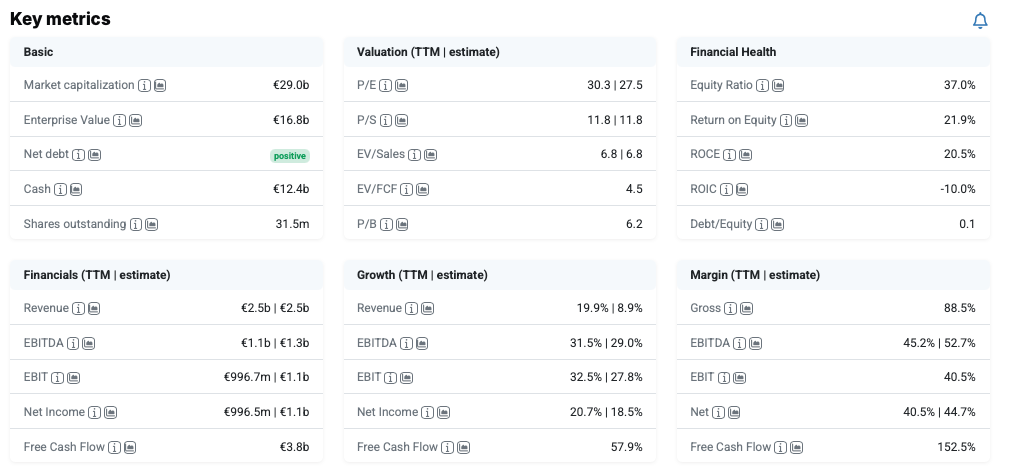
Task: Click the green positive badge for Net debt
Action: (289, 156)
